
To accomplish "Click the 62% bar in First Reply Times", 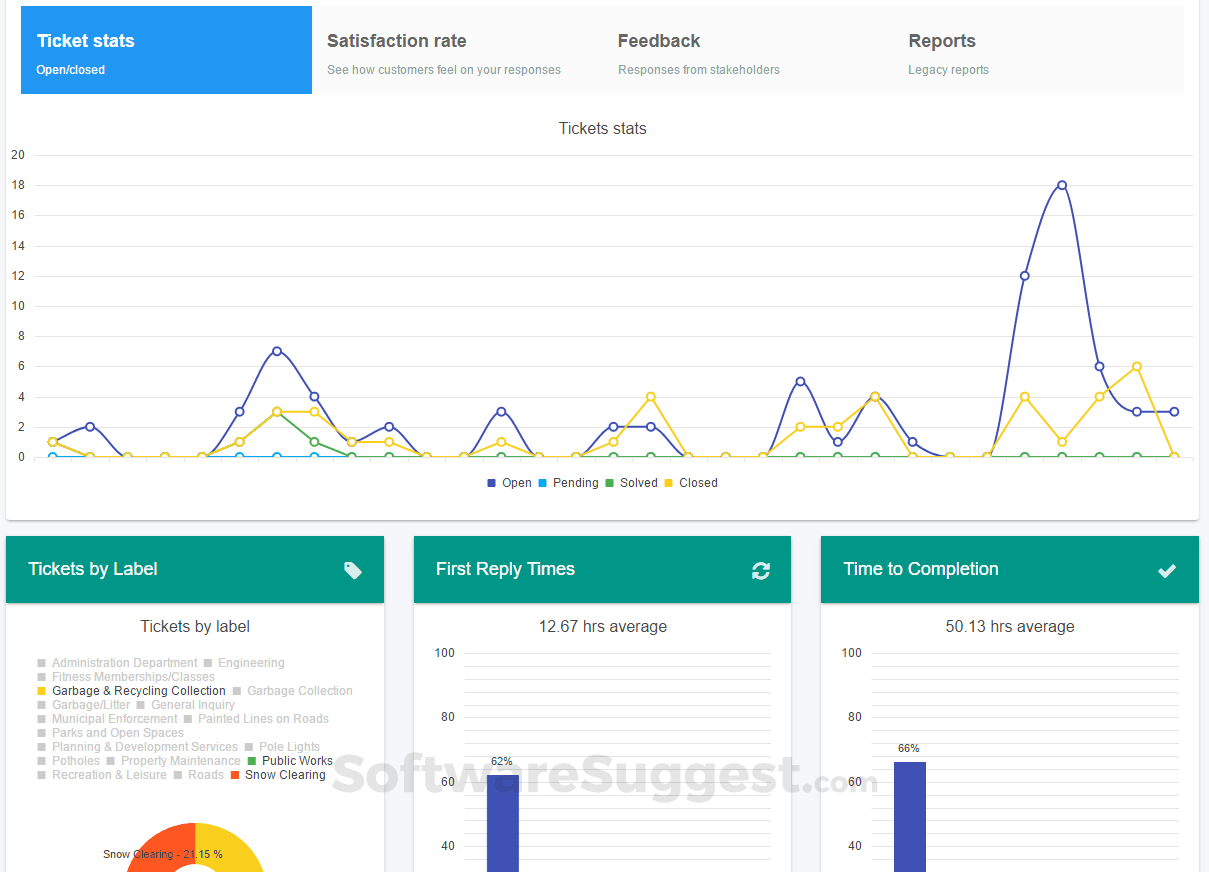I will (x=503, y=820).
